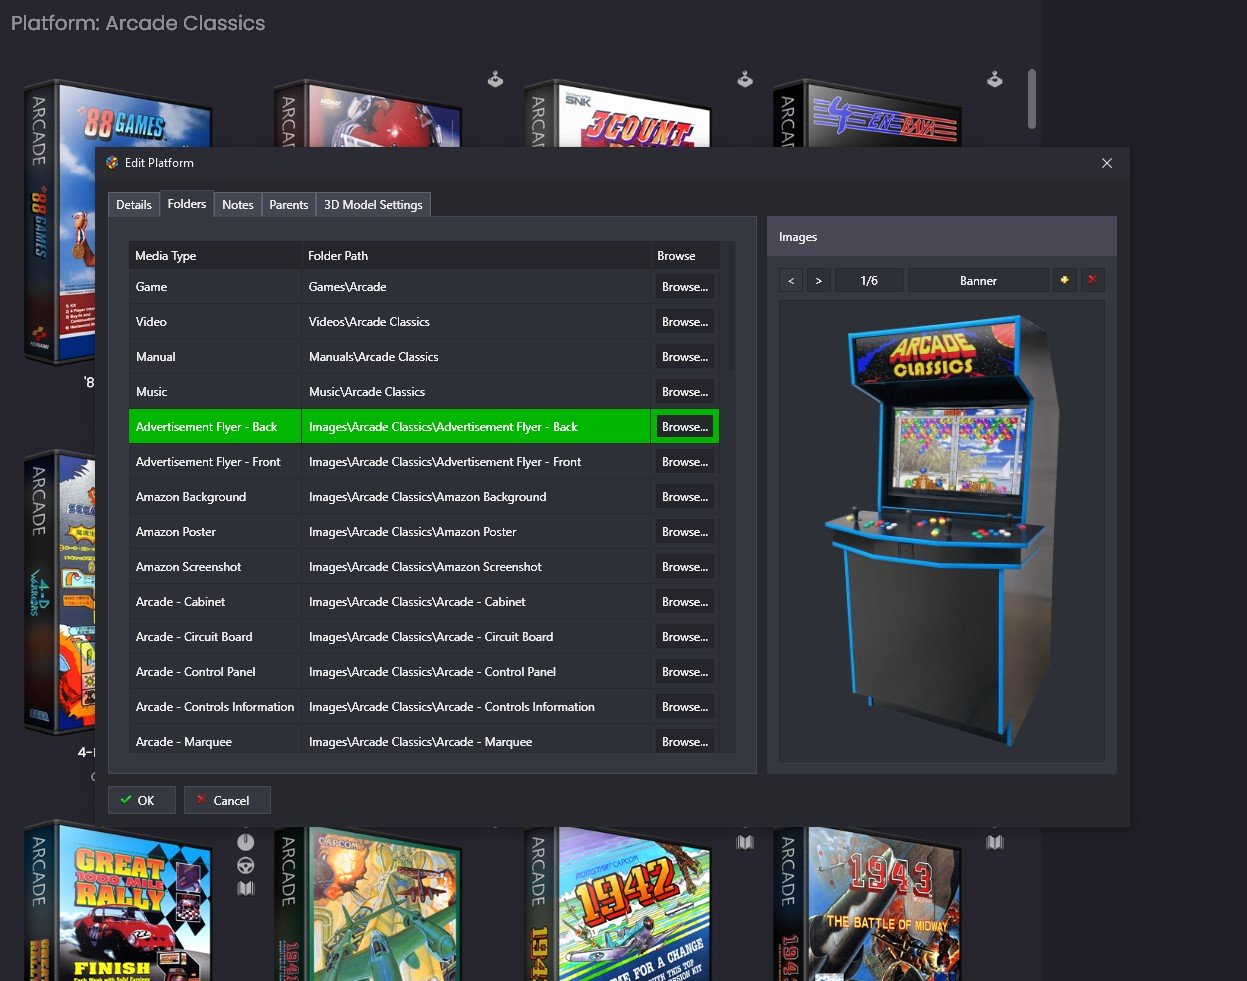Click steering wheel icon beside Great 1000 Miles Rally
This screenshot has height=981, width=1247.
tap(246, 865)
